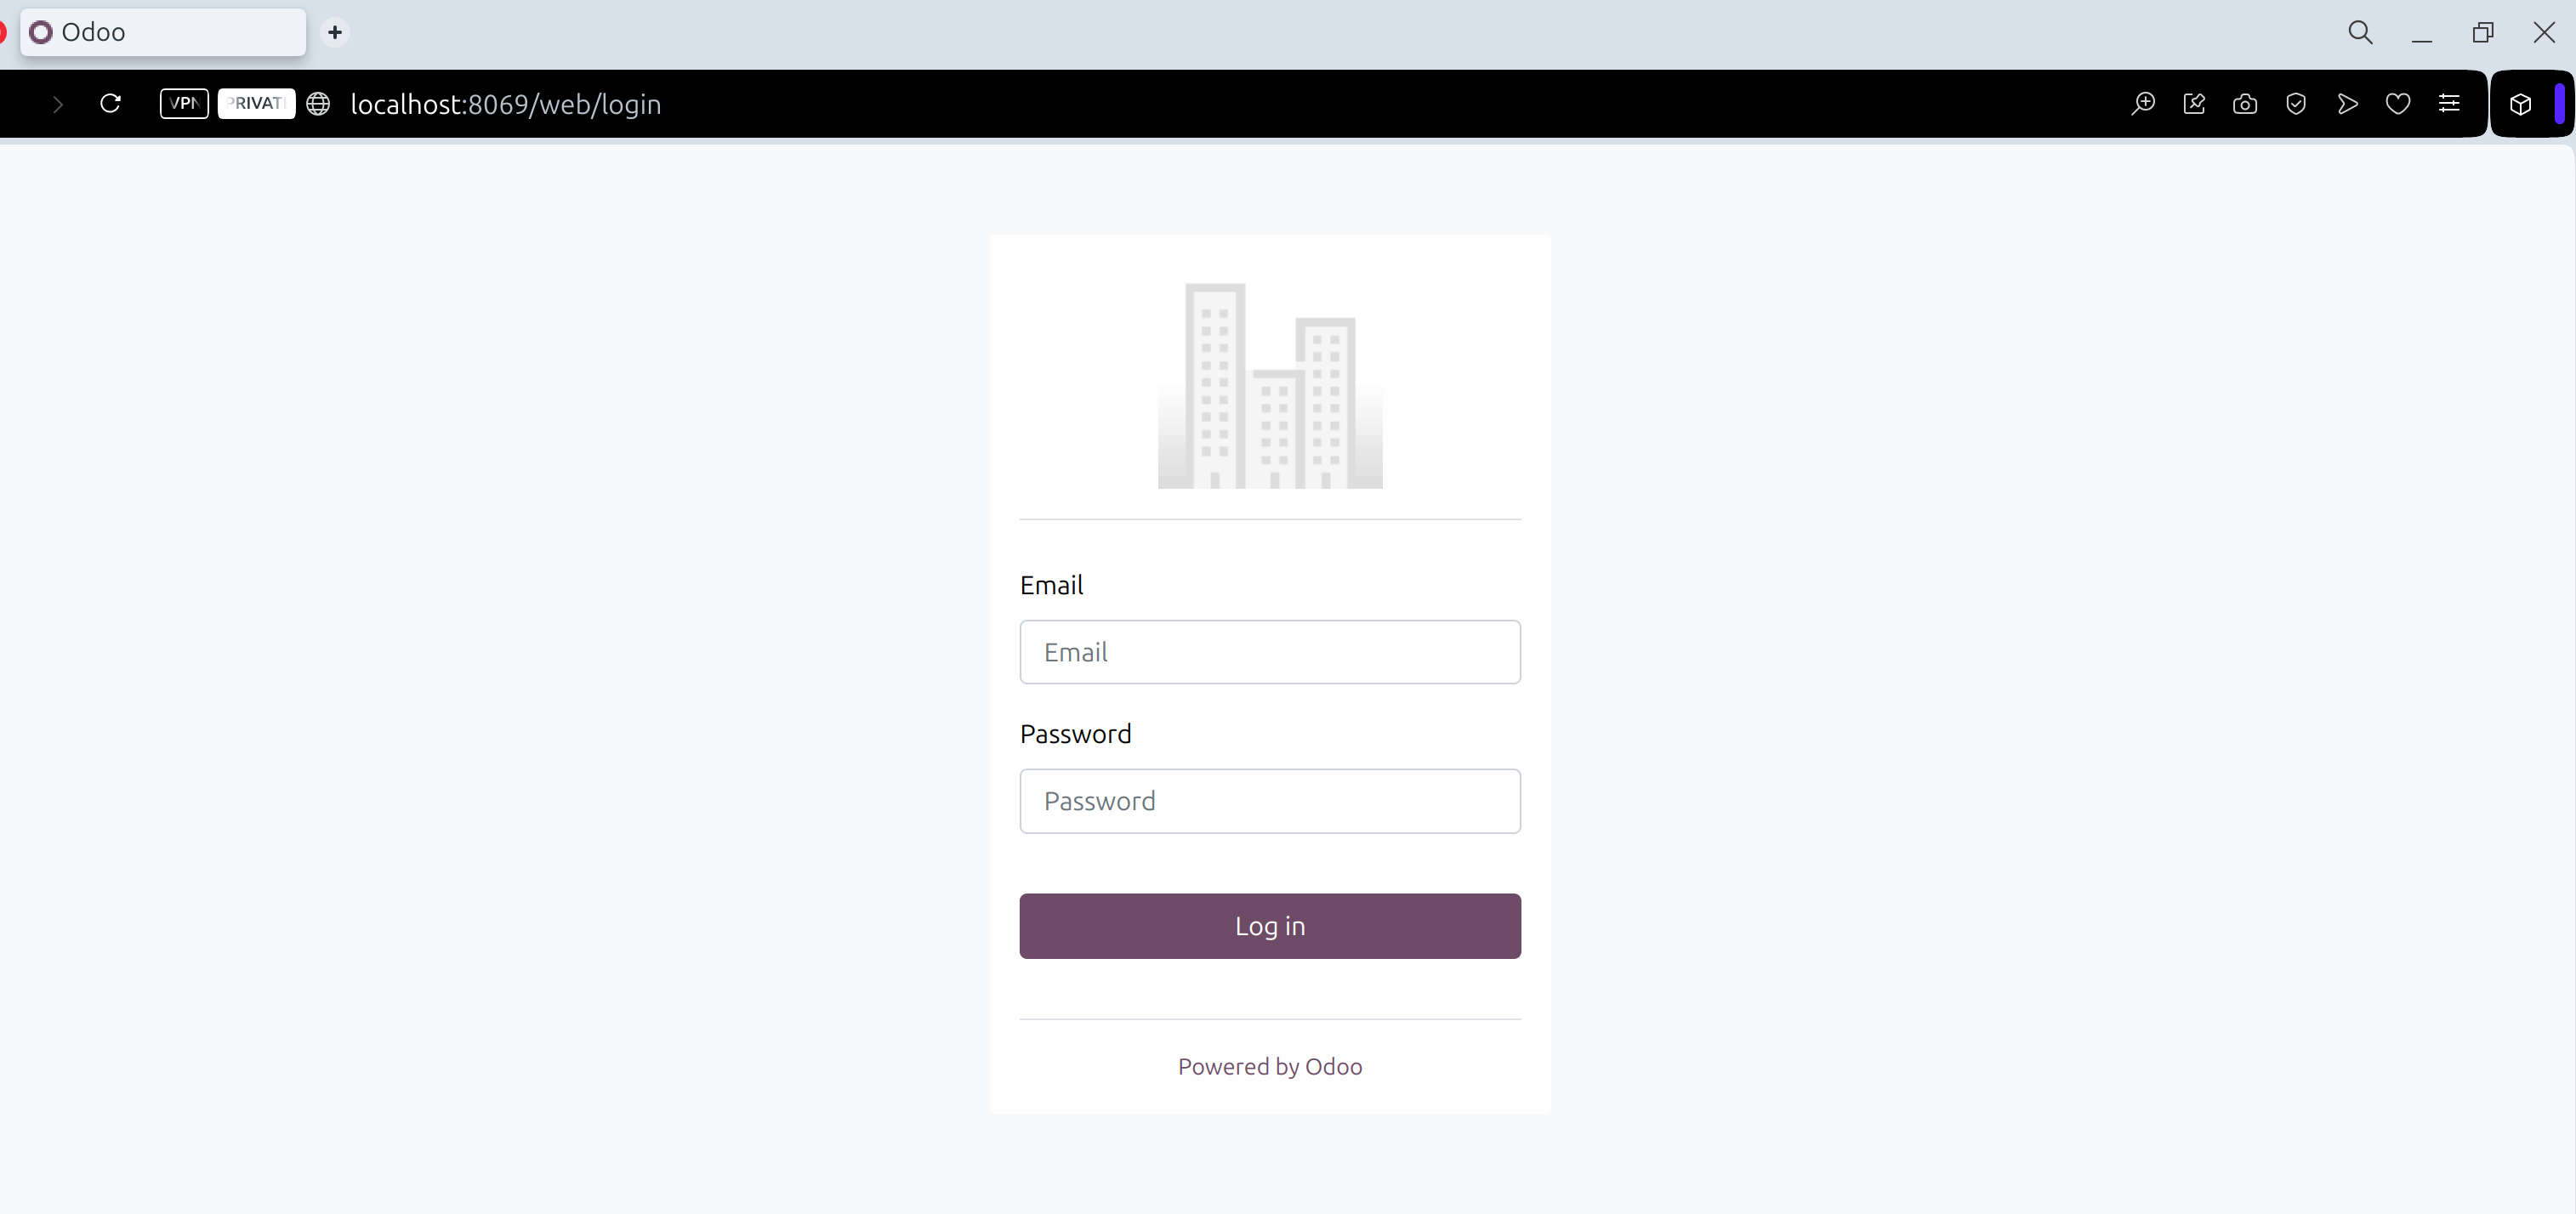The image size is (2576, 1214).
Task: Toggle the VPN badge in address bar
Action: point(184,104)
